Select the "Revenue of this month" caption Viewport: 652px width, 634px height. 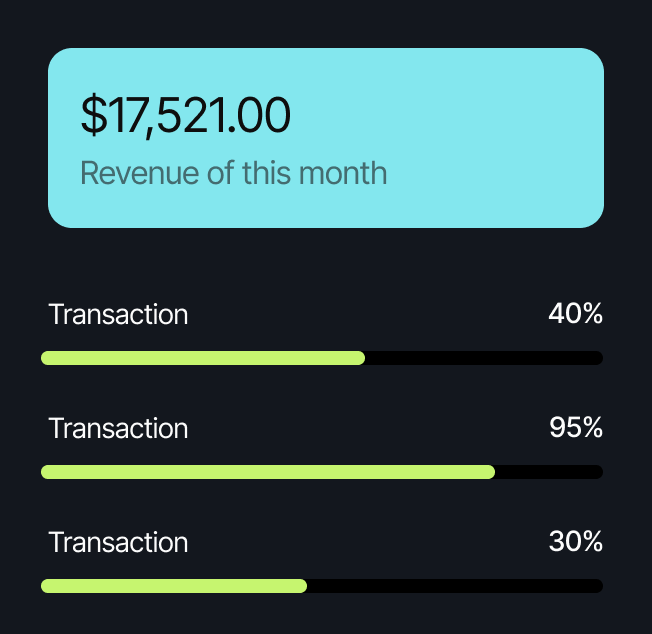point(233,172)
